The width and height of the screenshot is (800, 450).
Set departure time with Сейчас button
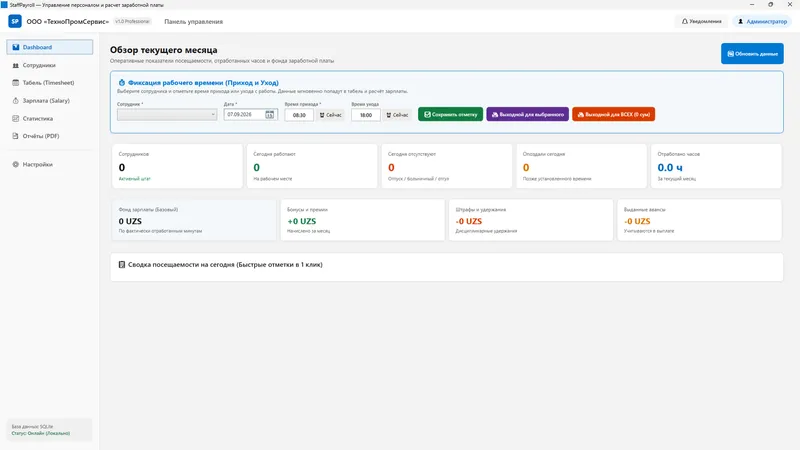coord(397,115)
